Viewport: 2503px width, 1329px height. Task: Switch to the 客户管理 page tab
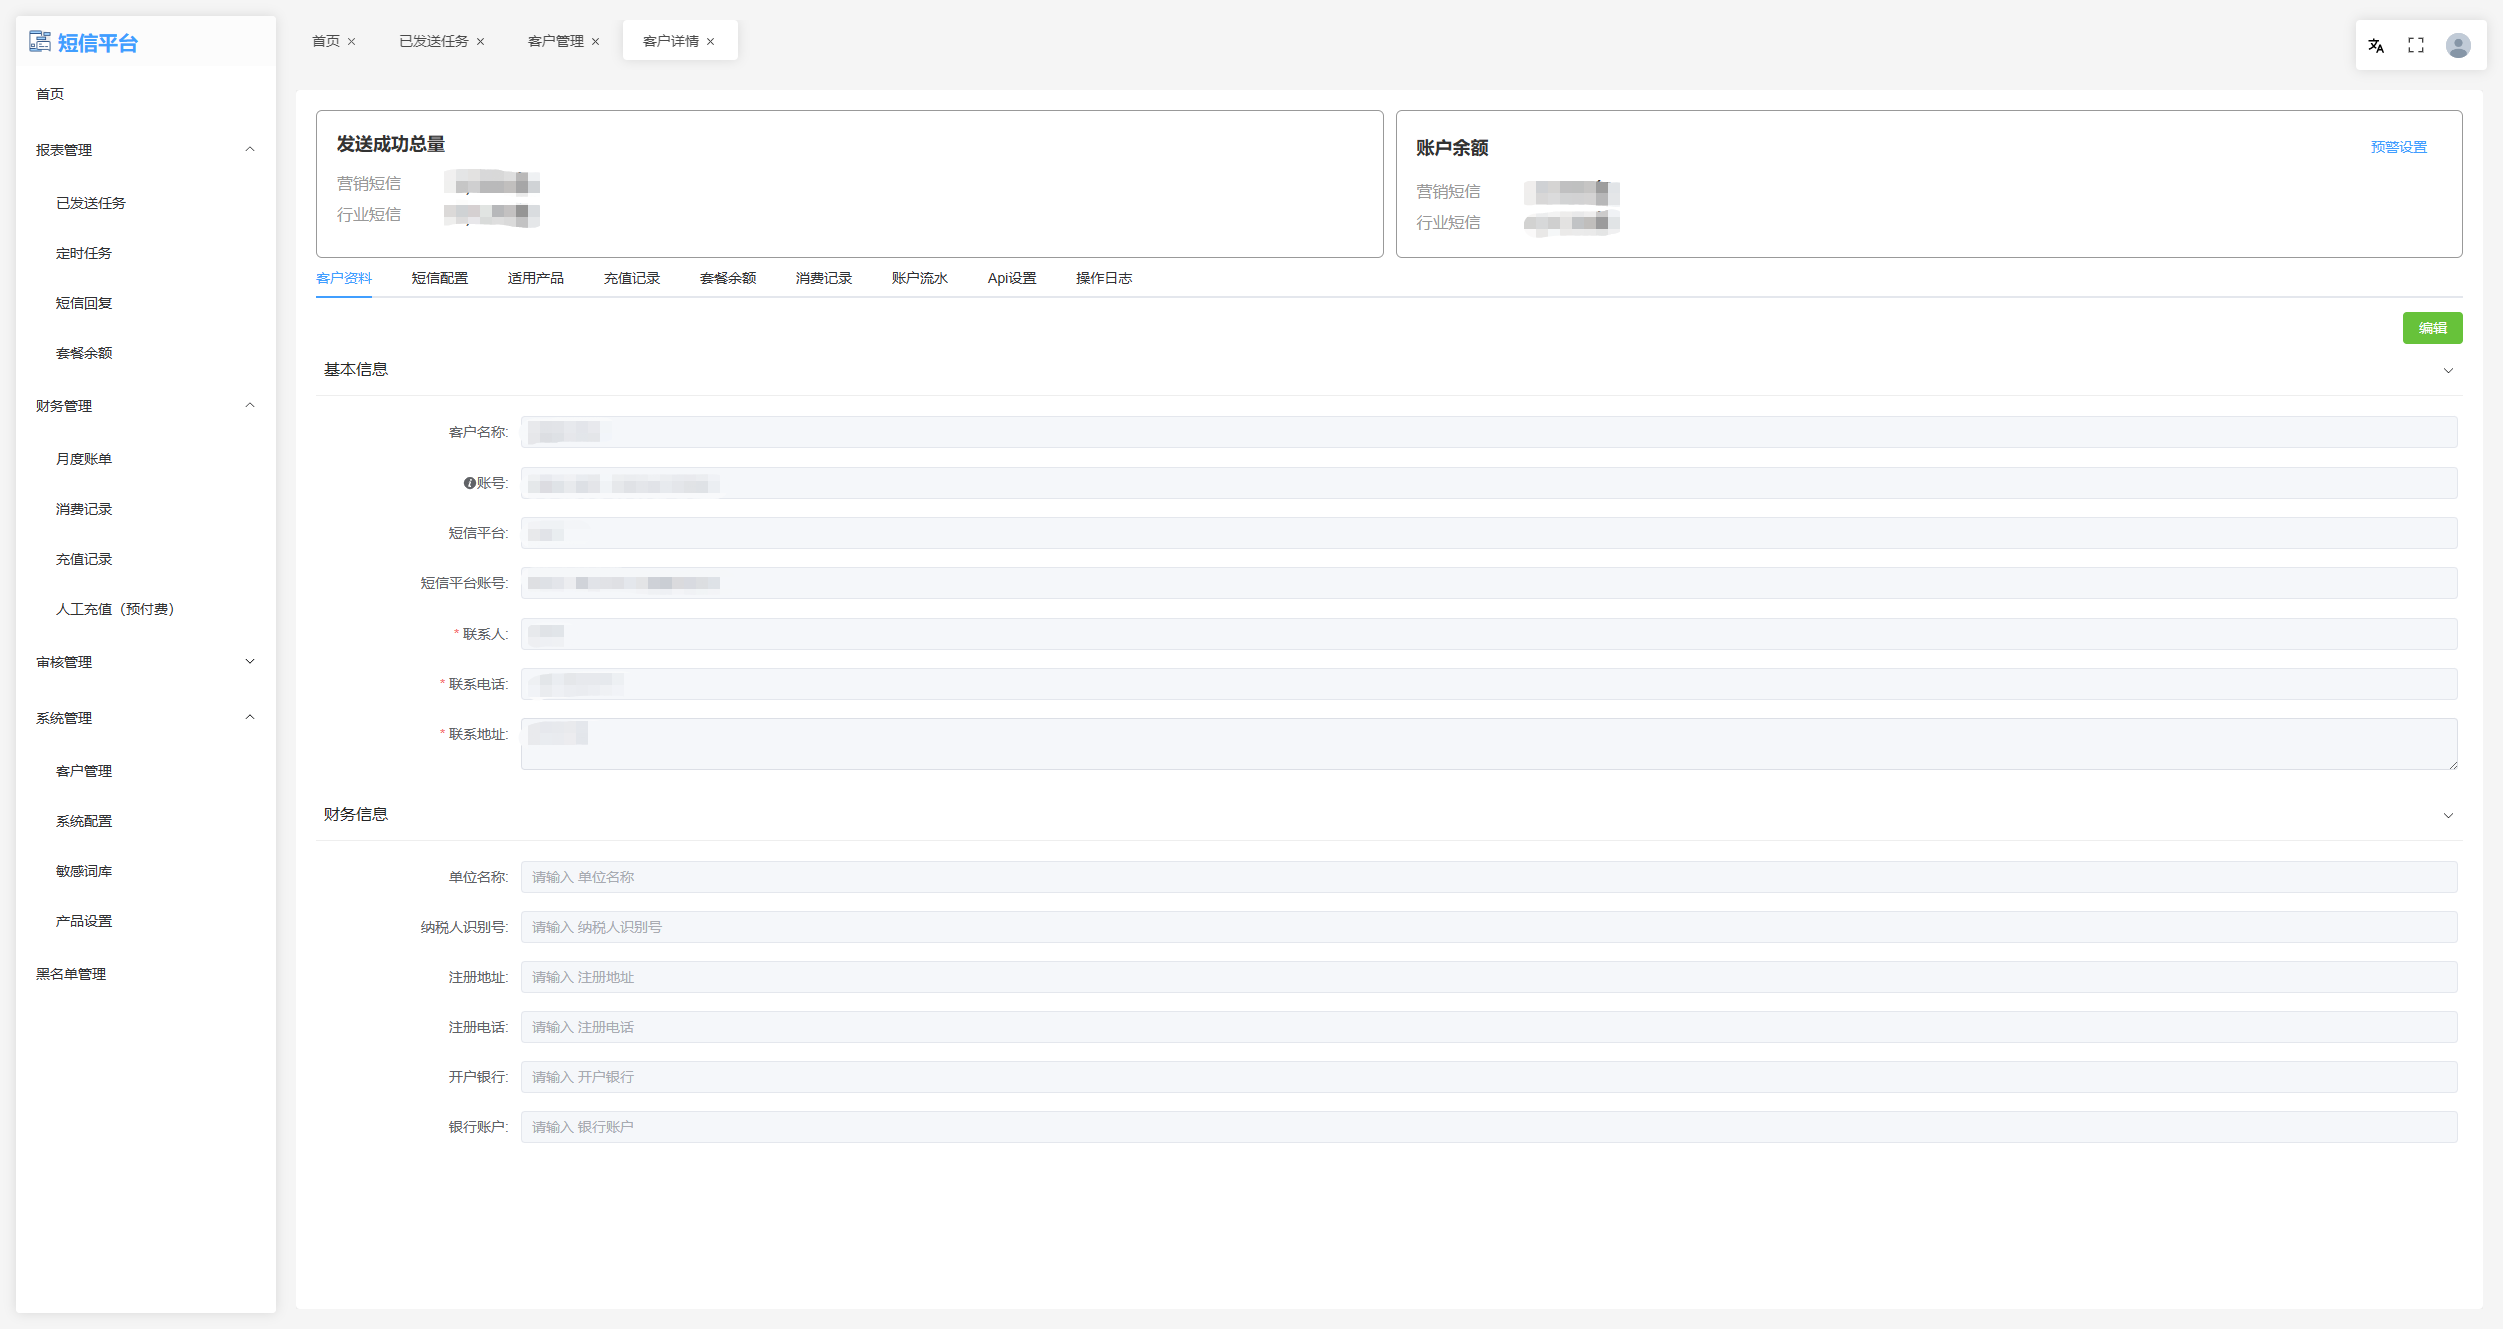(x=556, y=41)
